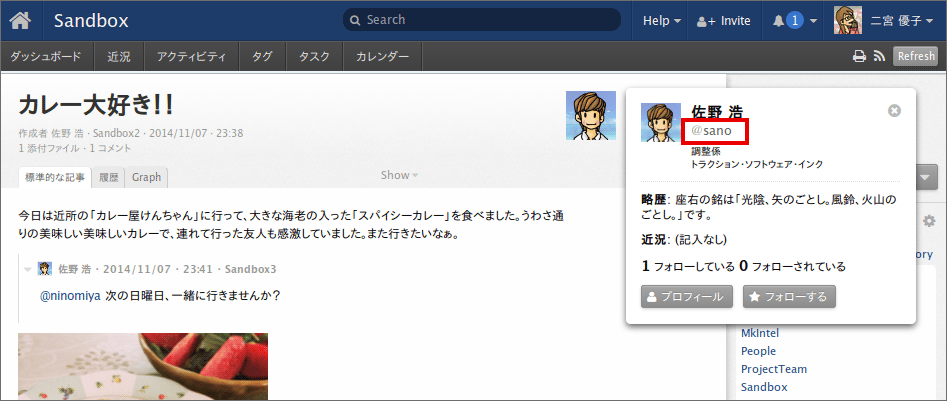
Task: Click the 0 フォローされている count
Action: [x=792, y=266]
